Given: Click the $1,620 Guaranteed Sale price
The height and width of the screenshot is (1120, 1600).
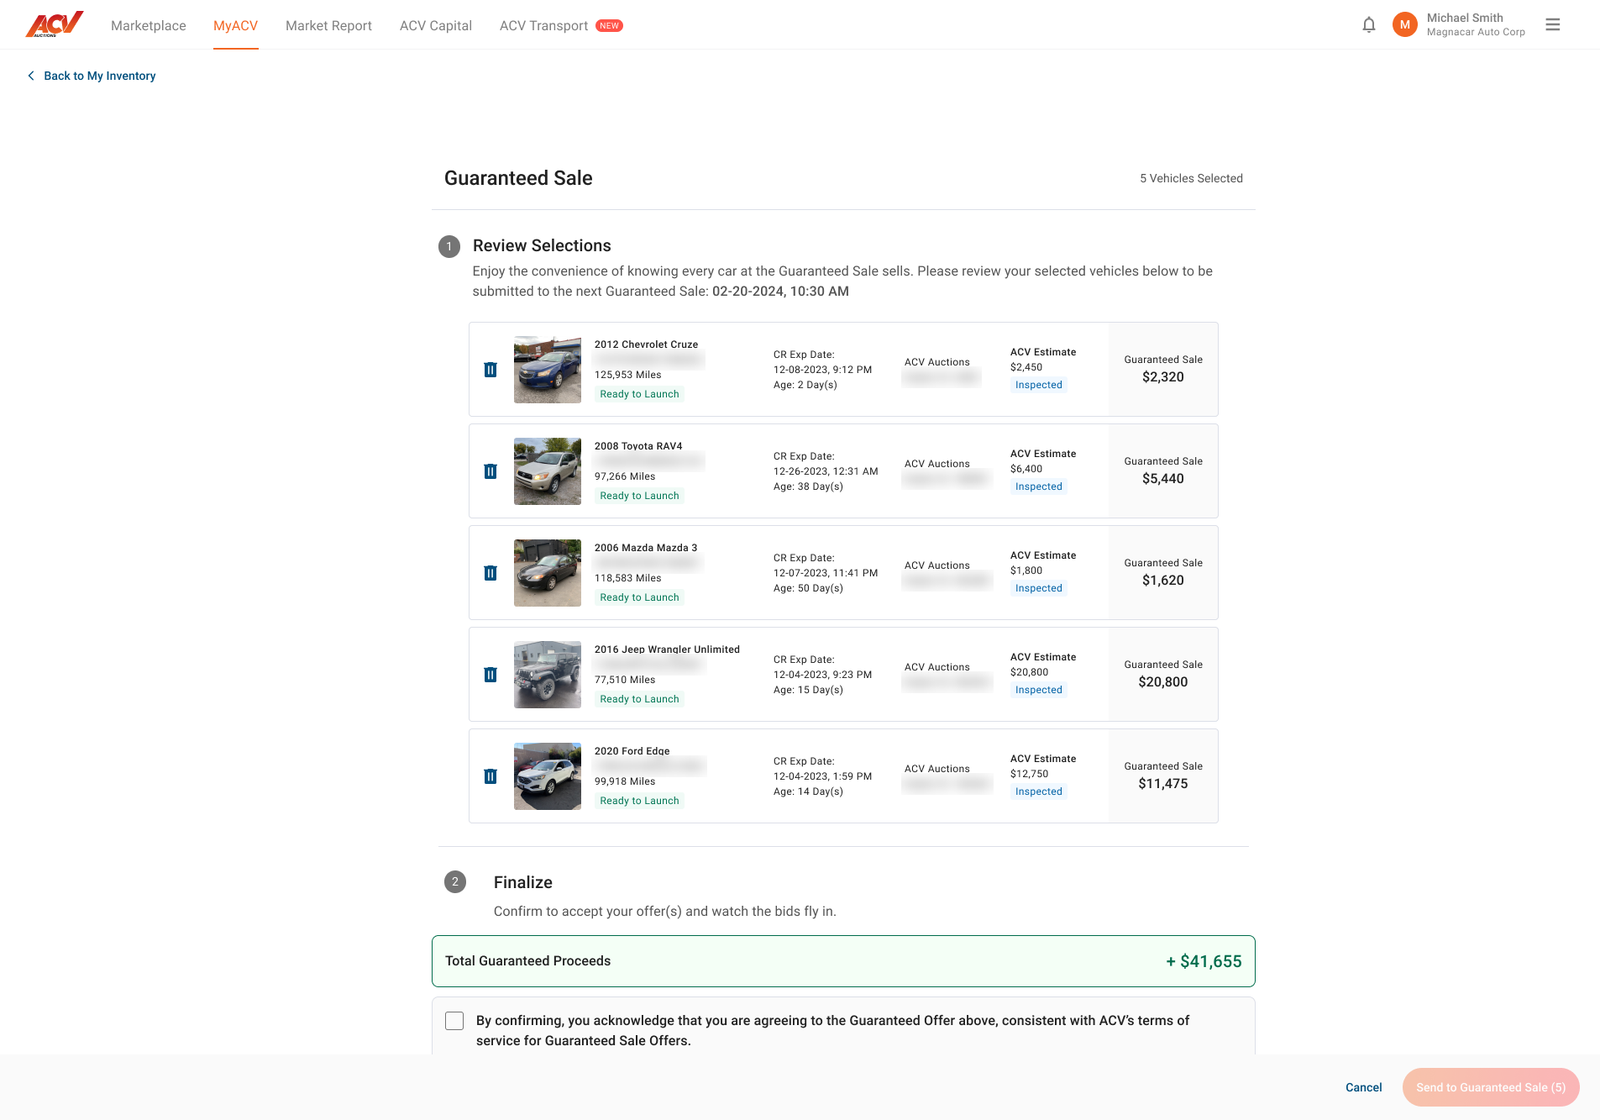Looking at the screenshot, I should click(x=1163, y=580).
